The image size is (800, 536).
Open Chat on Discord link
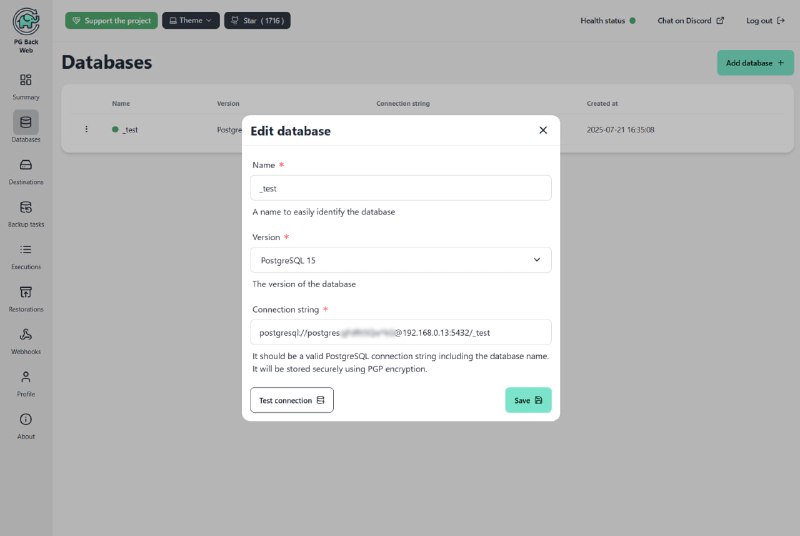tap(690, 20)
